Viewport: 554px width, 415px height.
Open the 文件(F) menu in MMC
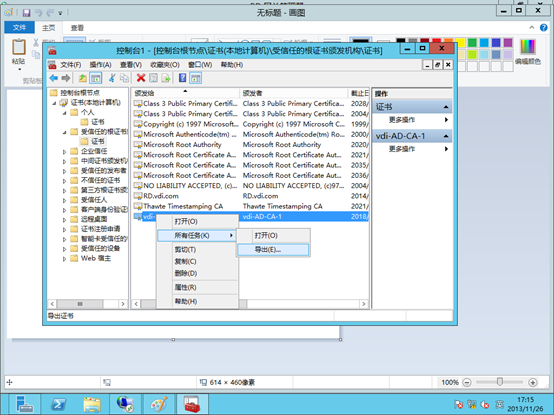[x=70, y=65]
